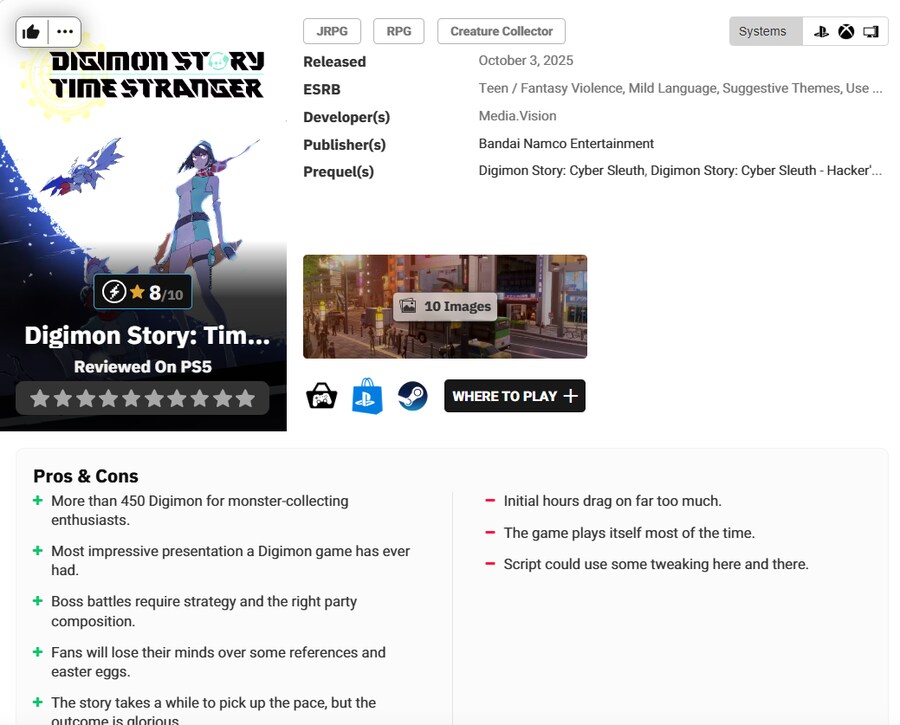Click the lightning bolt review score icon
This screenshot has height=725, width=900.
pyautogui.click(x=115, y=292)
